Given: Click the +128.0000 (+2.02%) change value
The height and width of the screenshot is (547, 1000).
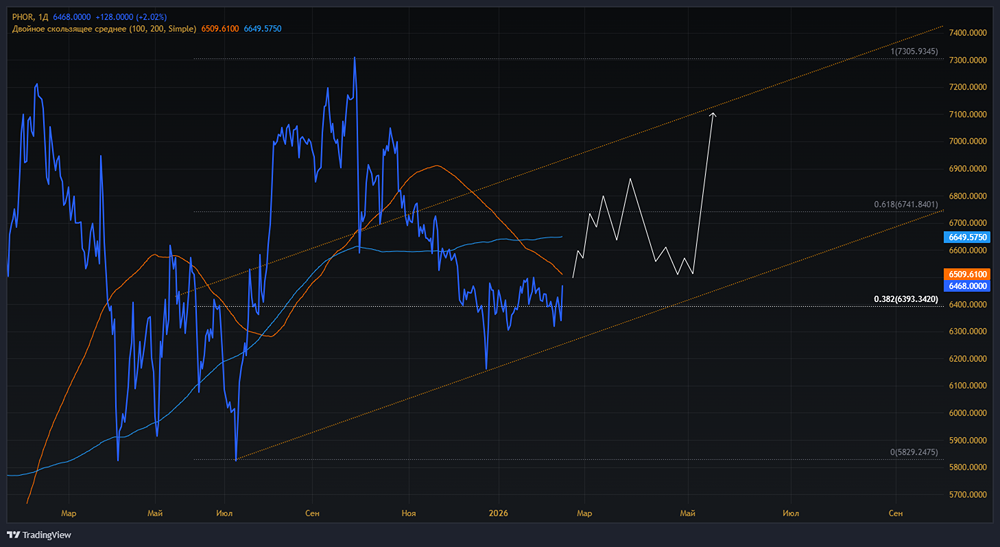Looking at the screenshot, I should point(131,17).
